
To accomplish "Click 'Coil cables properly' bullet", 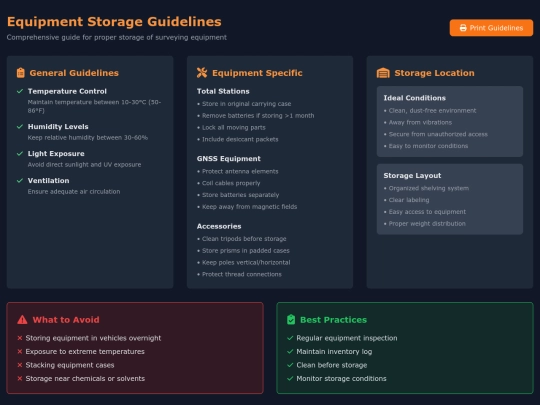I will click(x=229, y=183).
